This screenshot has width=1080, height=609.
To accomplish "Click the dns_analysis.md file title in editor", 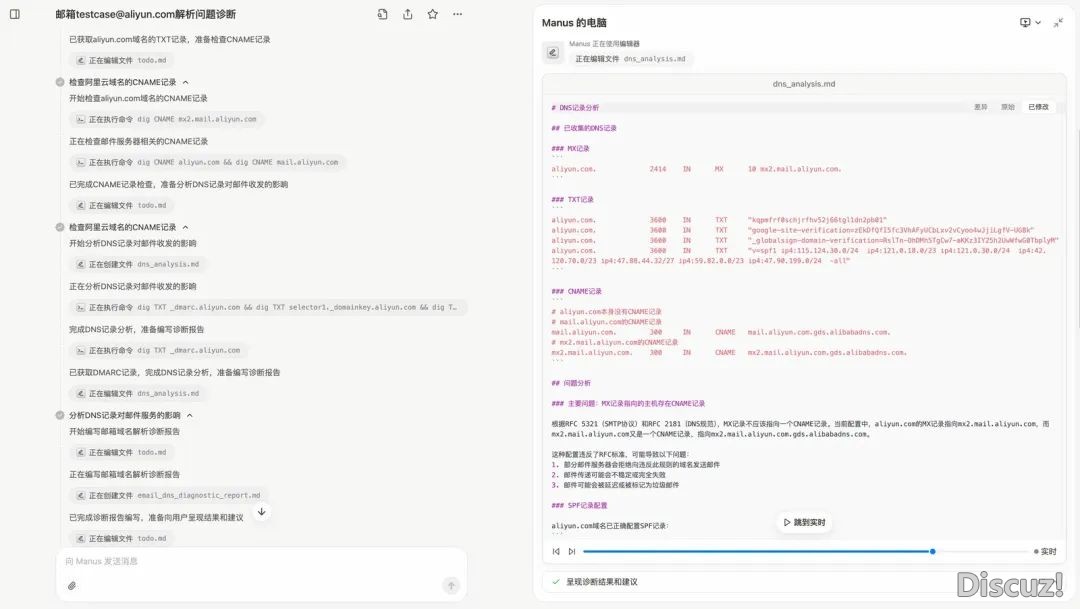I will tap(804, 84).
